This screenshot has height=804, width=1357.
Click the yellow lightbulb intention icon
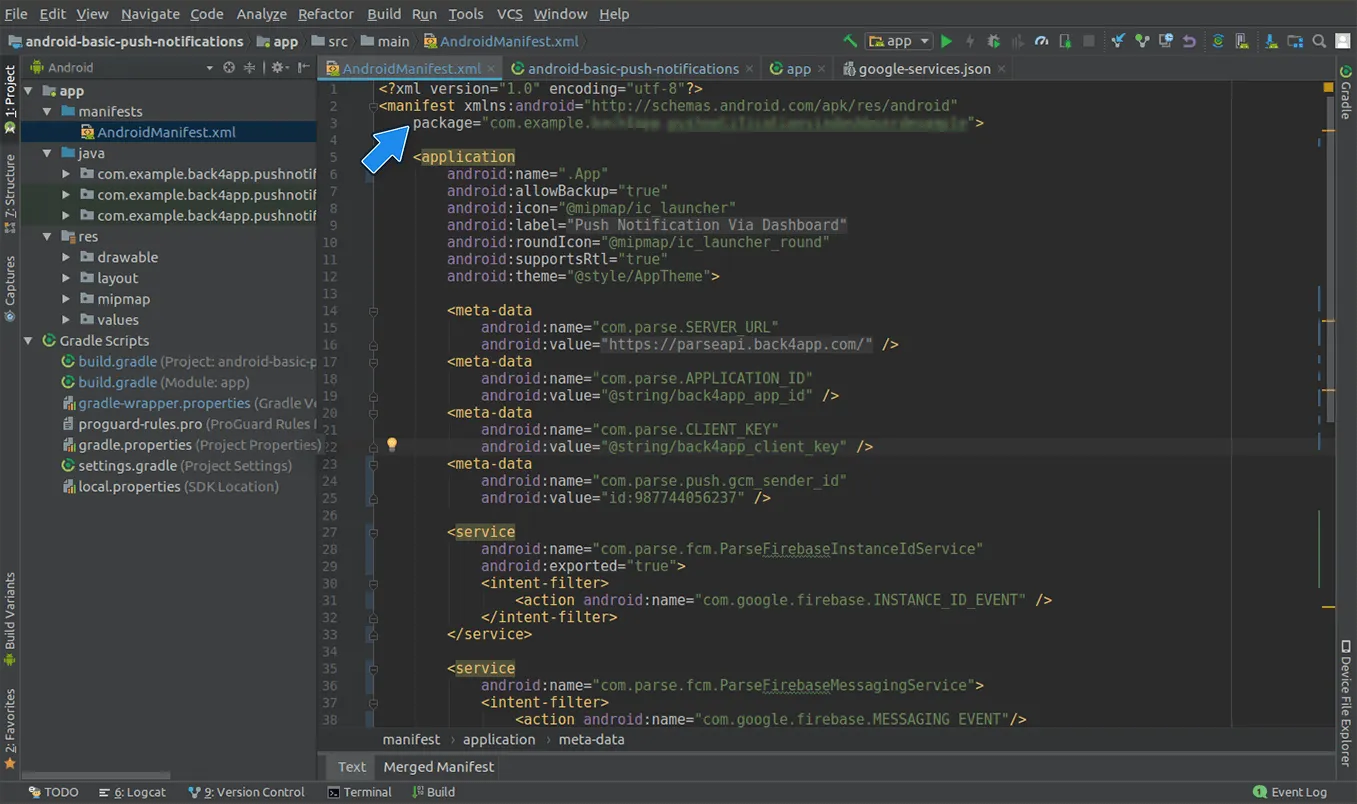pyautogui.click(x=392, y=445)
